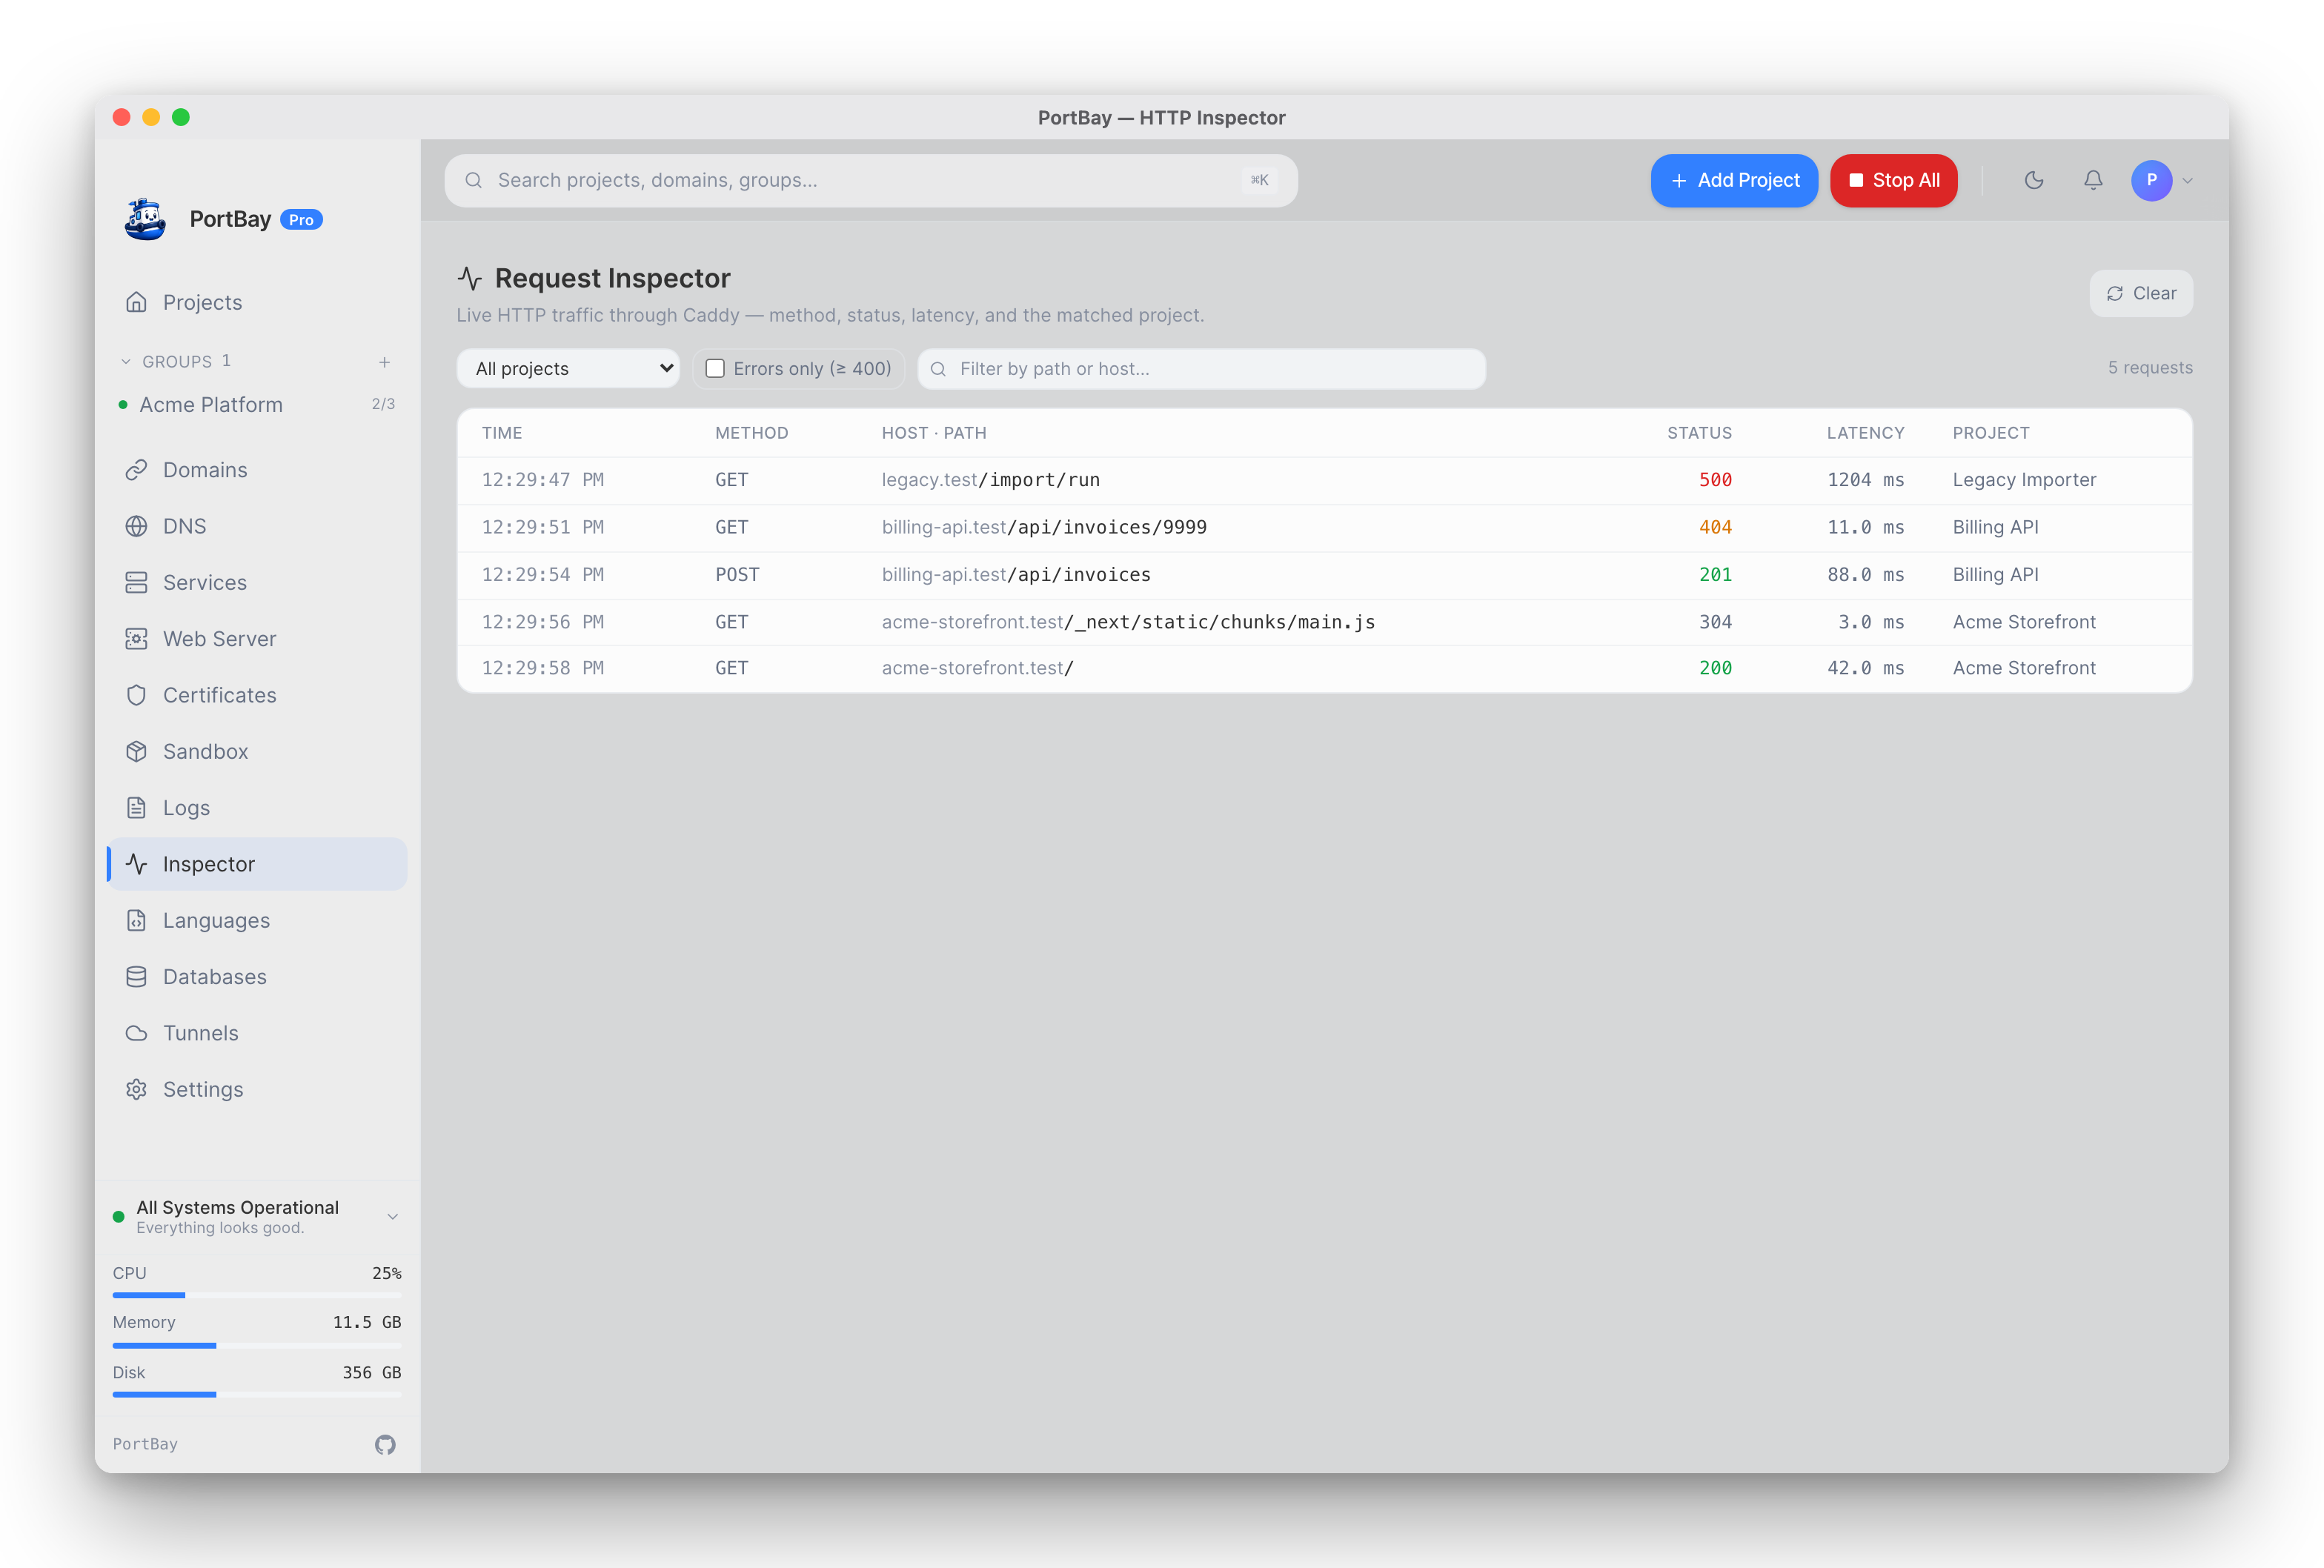Open the Logs section
Screen dimensions: 2324x1568
257,808
